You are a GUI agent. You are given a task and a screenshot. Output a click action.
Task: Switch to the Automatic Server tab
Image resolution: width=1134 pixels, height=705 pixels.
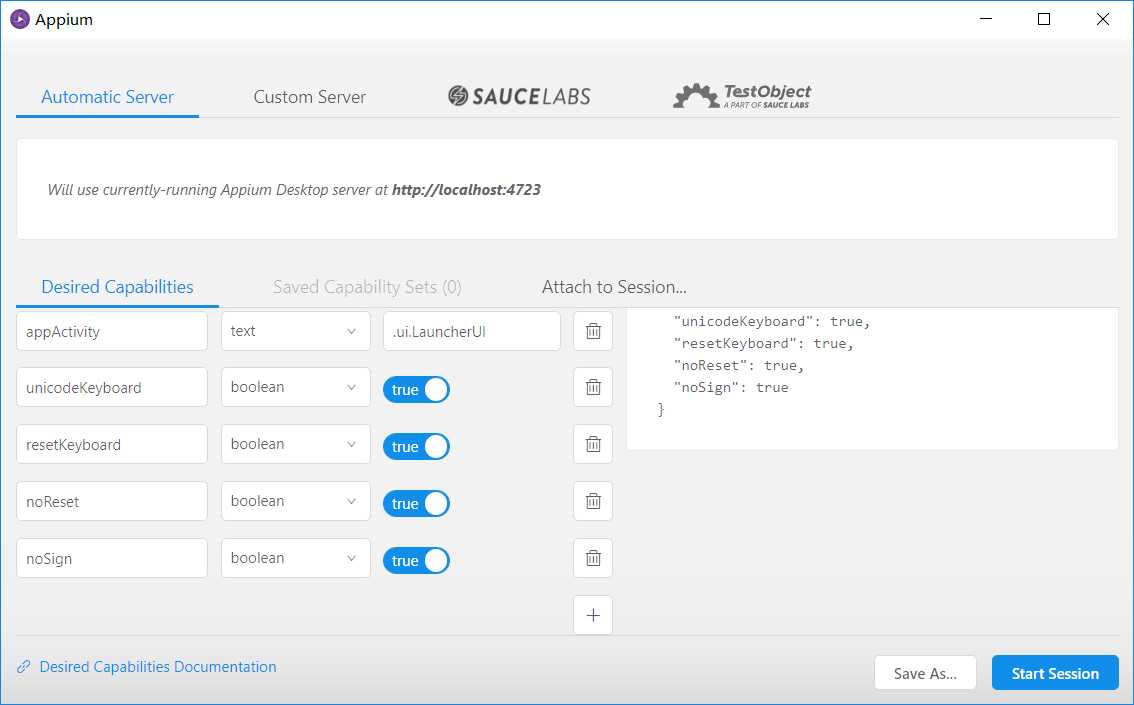pyautogui.click(x=107, y=97)
